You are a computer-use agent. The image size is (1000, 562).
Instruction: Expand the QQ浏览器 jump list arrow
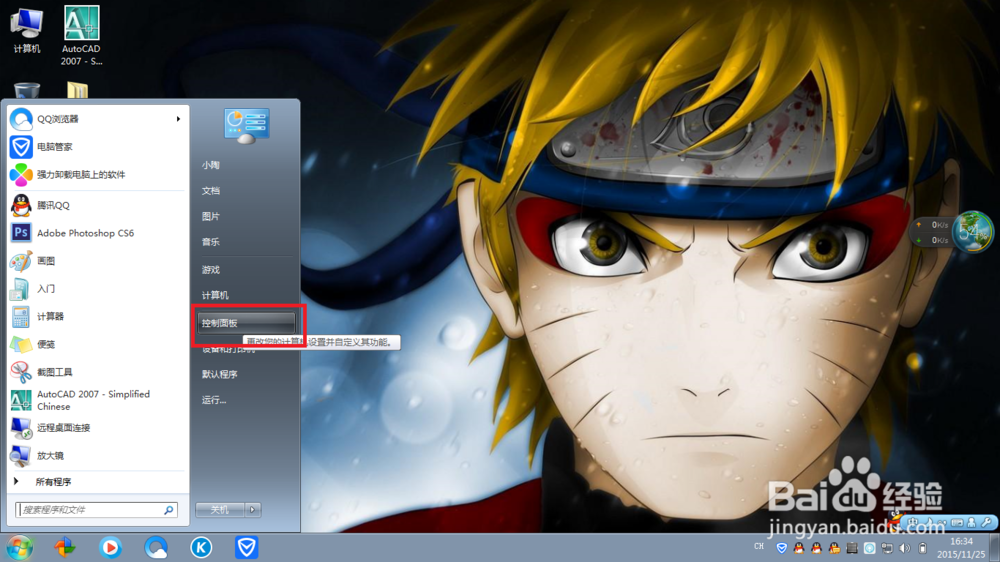(179, 119)
